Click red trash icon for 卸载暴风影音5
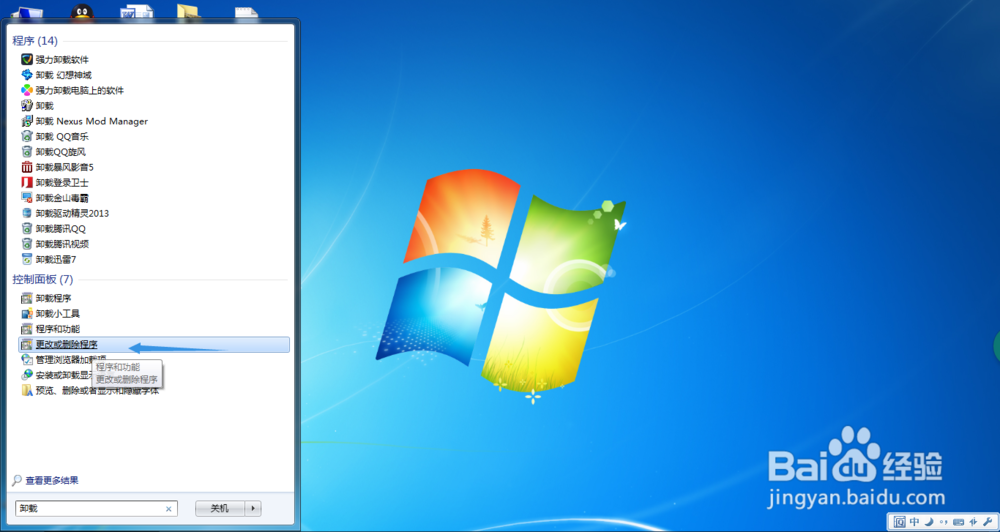 [27, 166]
